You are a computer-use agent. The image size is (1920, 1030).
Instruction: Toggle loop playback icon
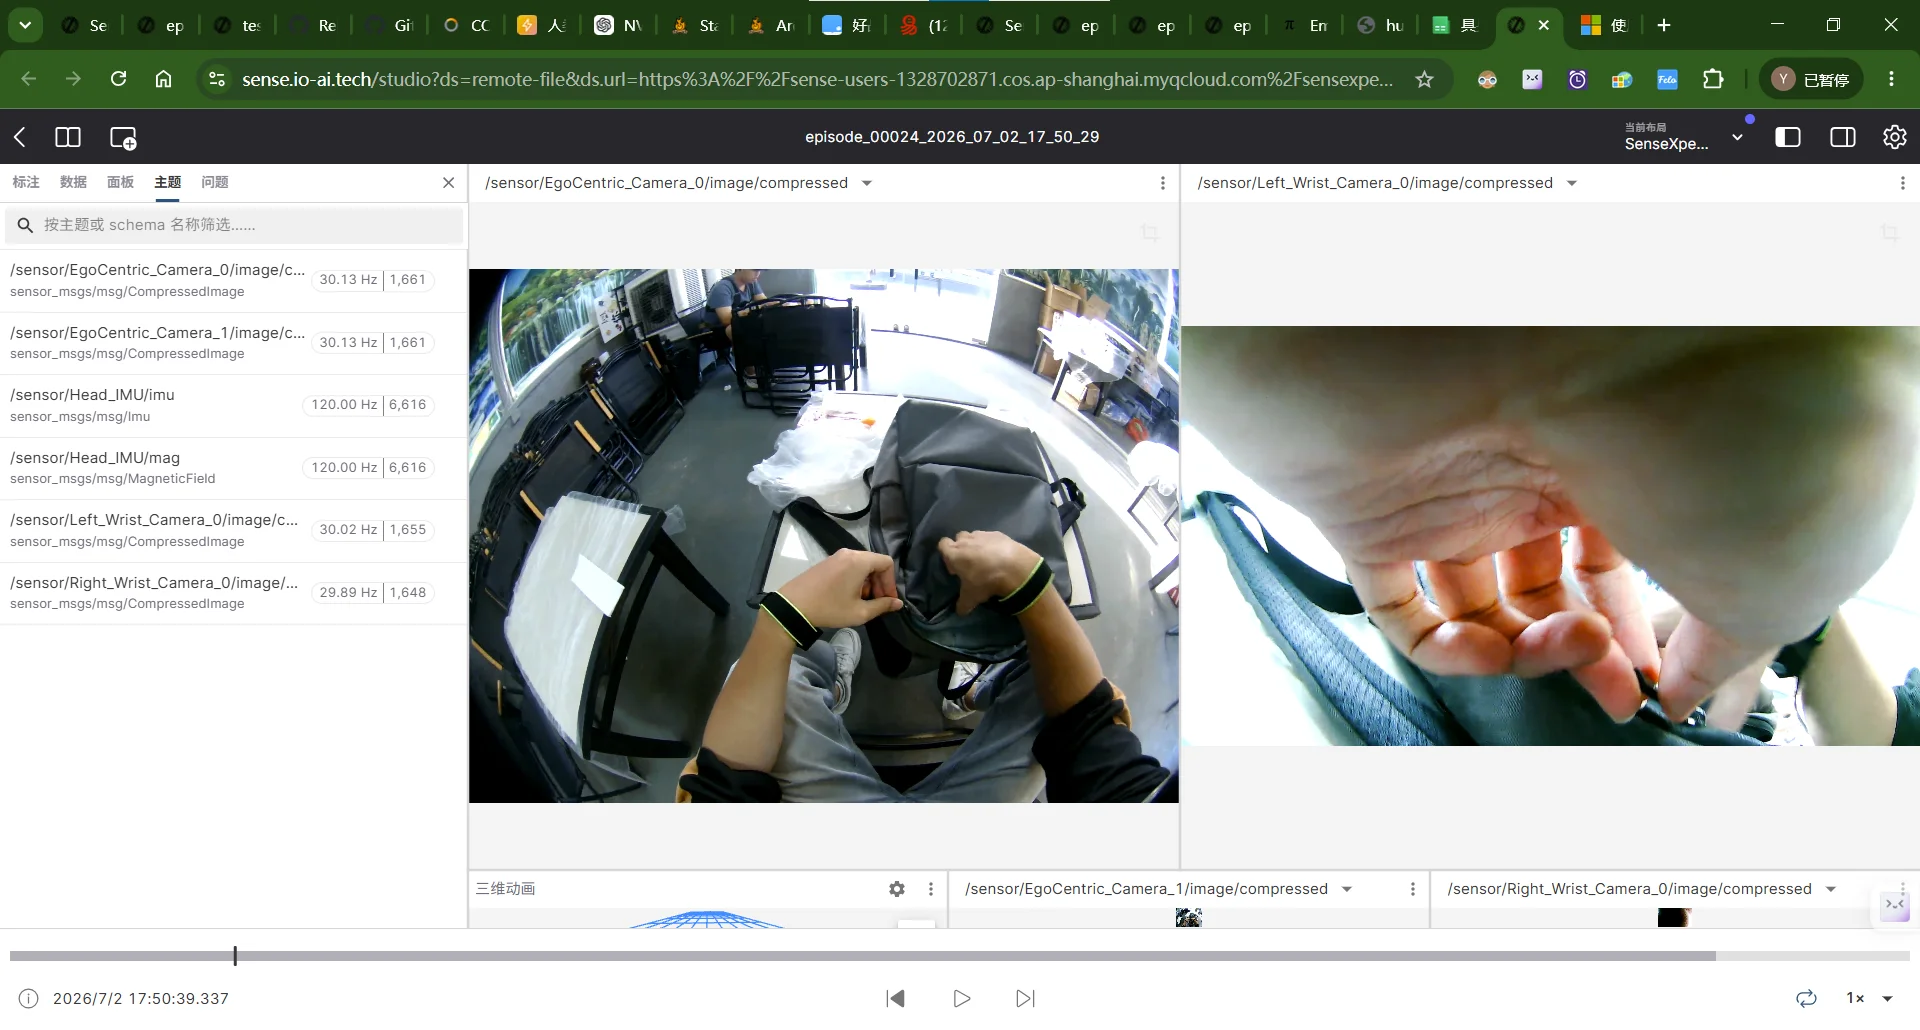click(1806, 998)
